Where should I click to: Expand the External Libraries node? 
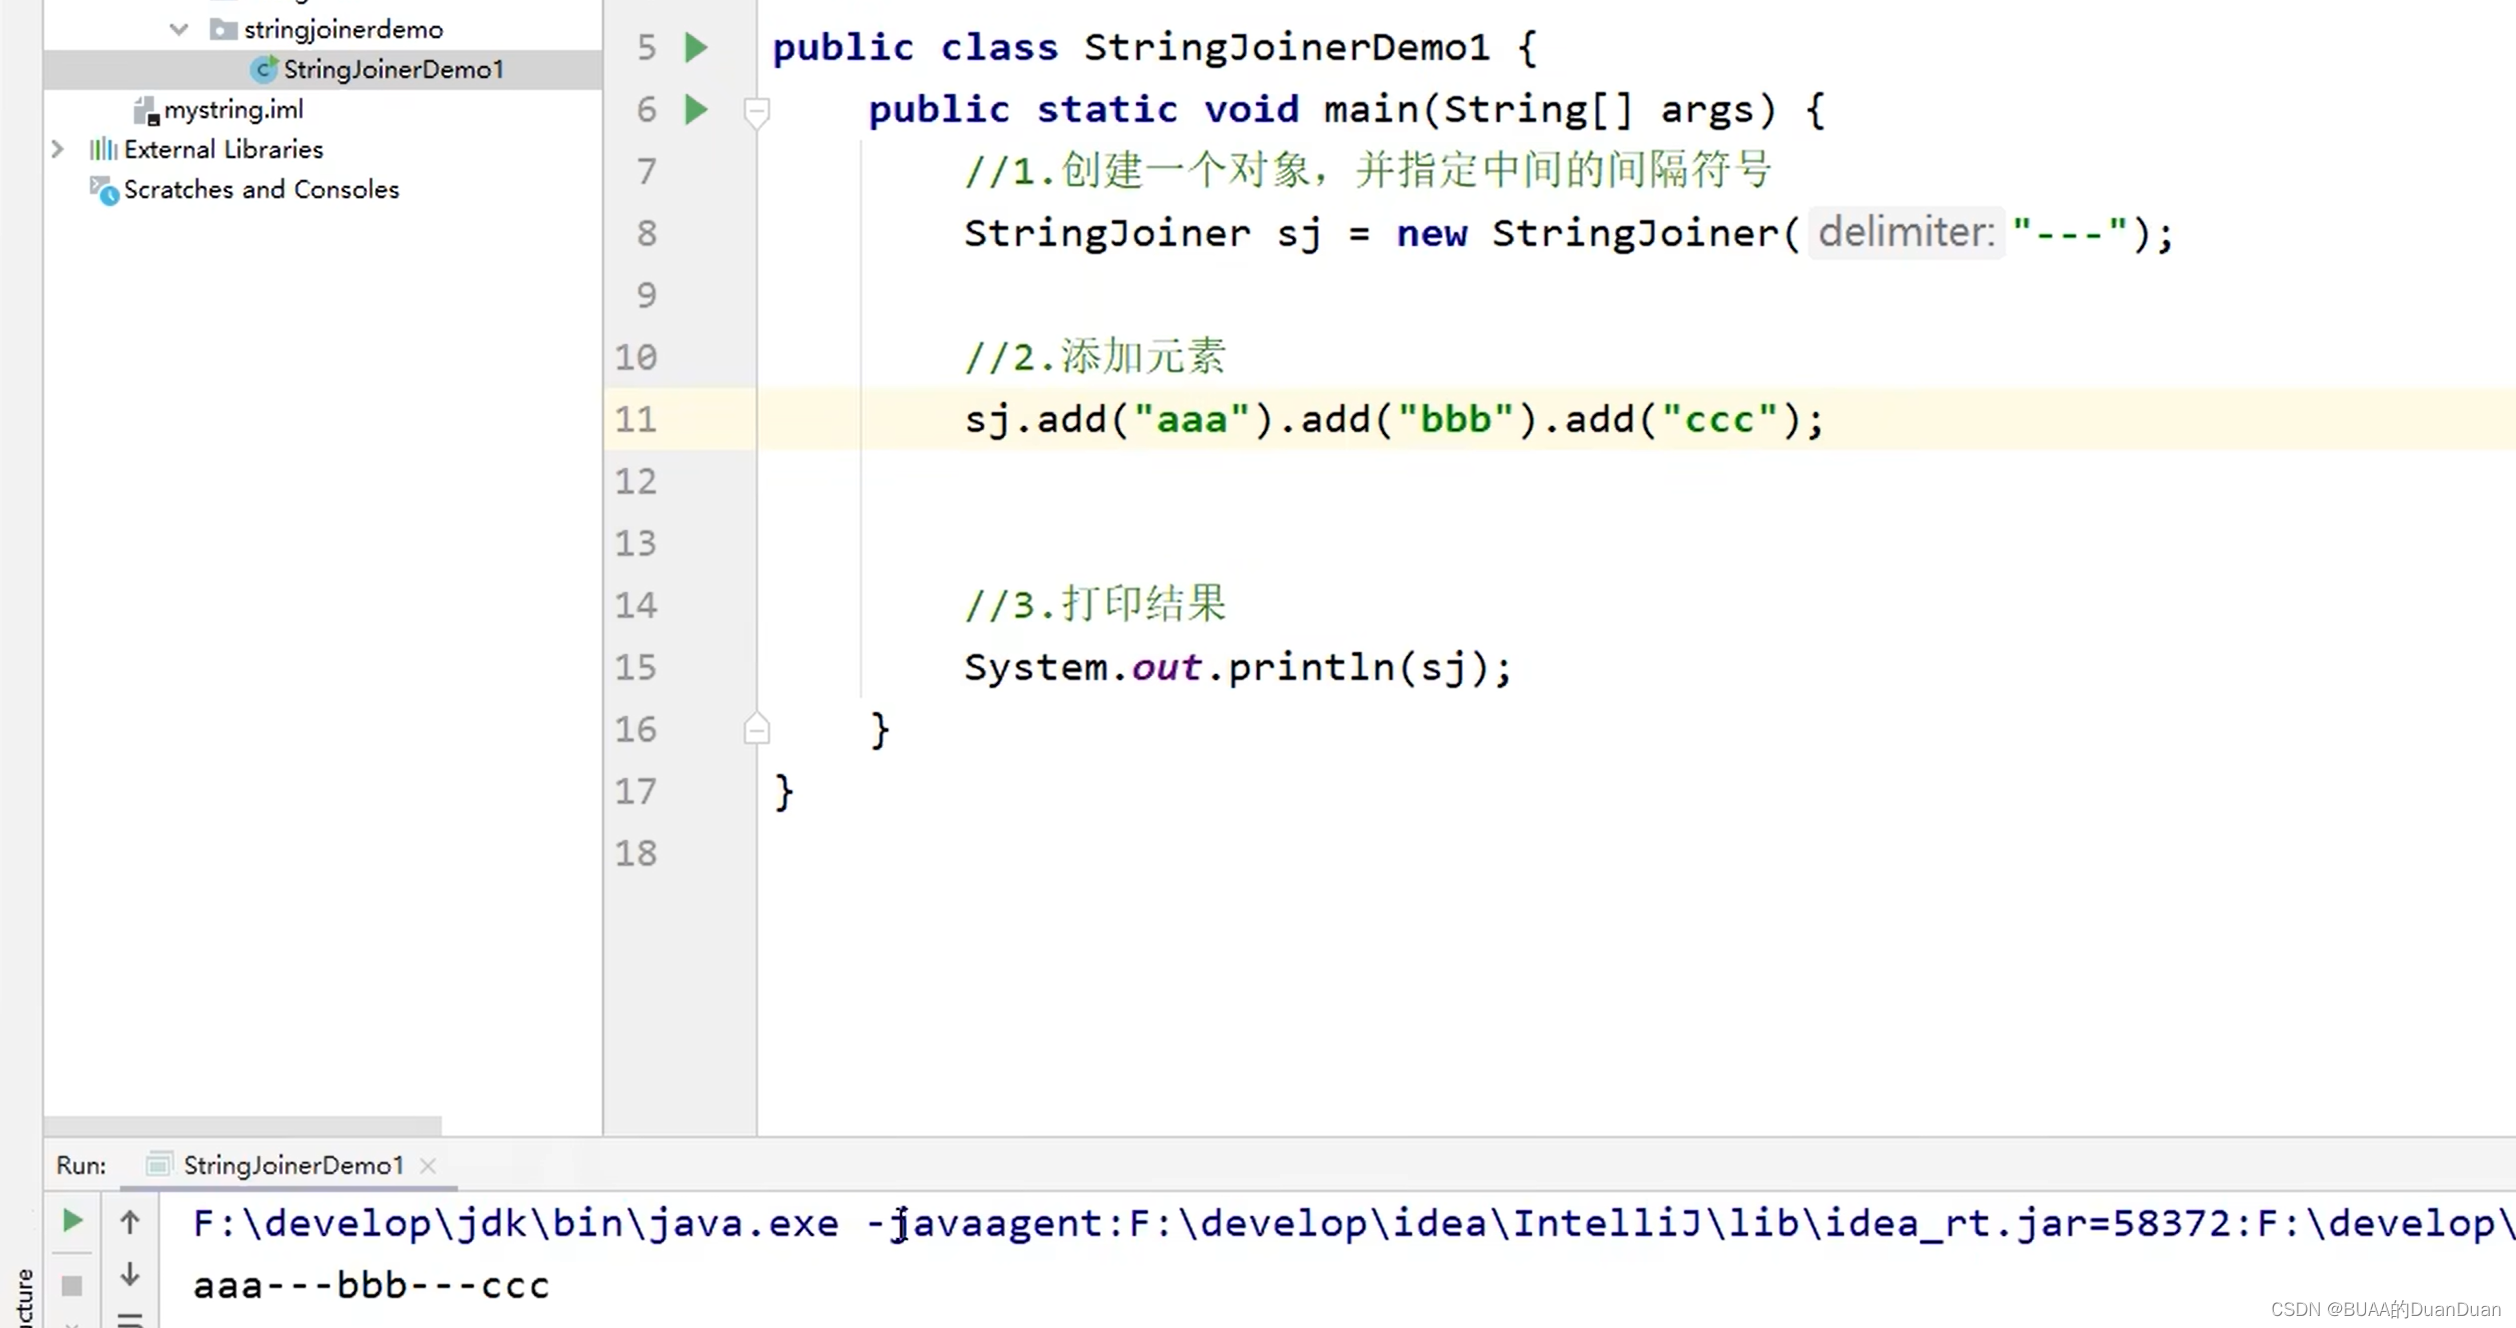[58, 148]
